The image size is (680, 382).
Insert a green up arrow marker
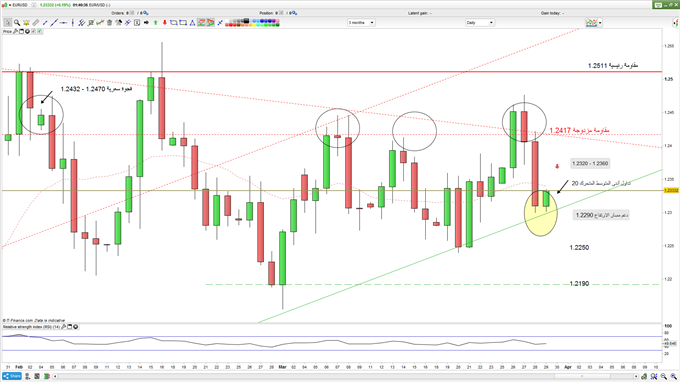[x=156, y=23]
